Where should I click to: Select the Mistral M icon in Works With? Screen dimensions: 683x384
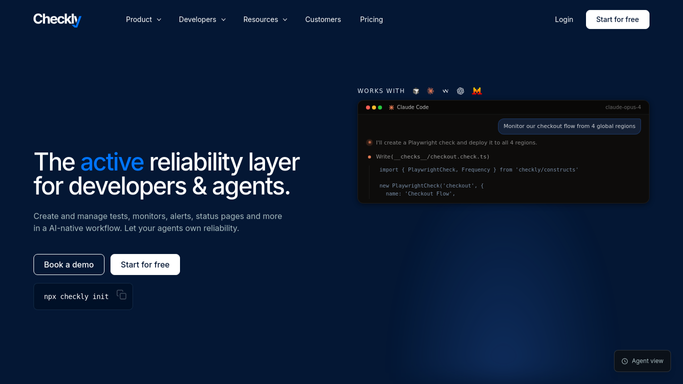point(477,91)
